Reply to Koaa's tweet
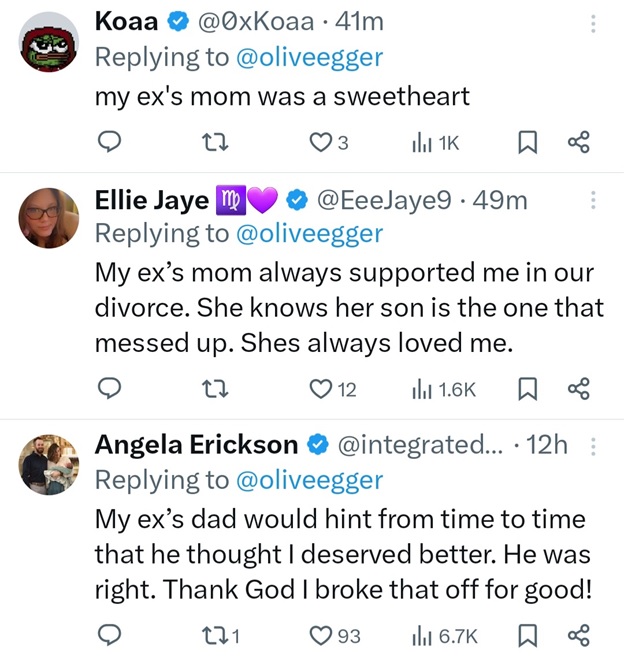Image resolution: width=624 pixels, height=660 pixels. (110, 143)
